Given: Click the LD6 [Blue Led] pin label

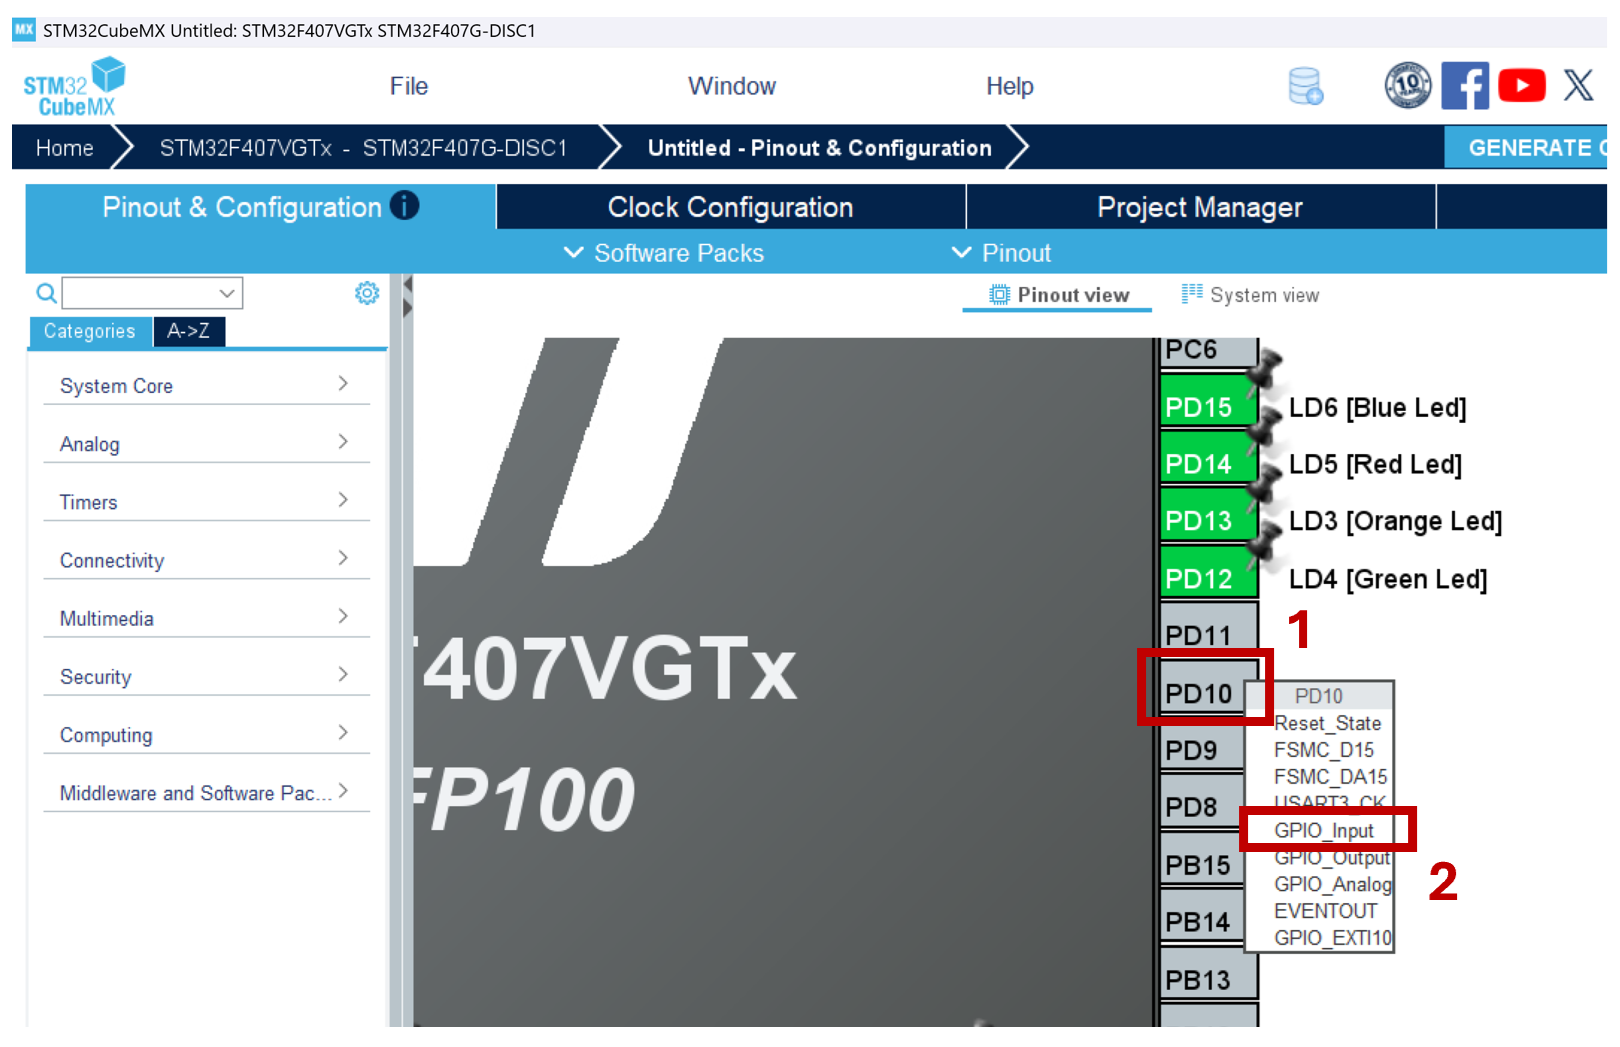Looking at the screenshot, I should click(1377, 408).
